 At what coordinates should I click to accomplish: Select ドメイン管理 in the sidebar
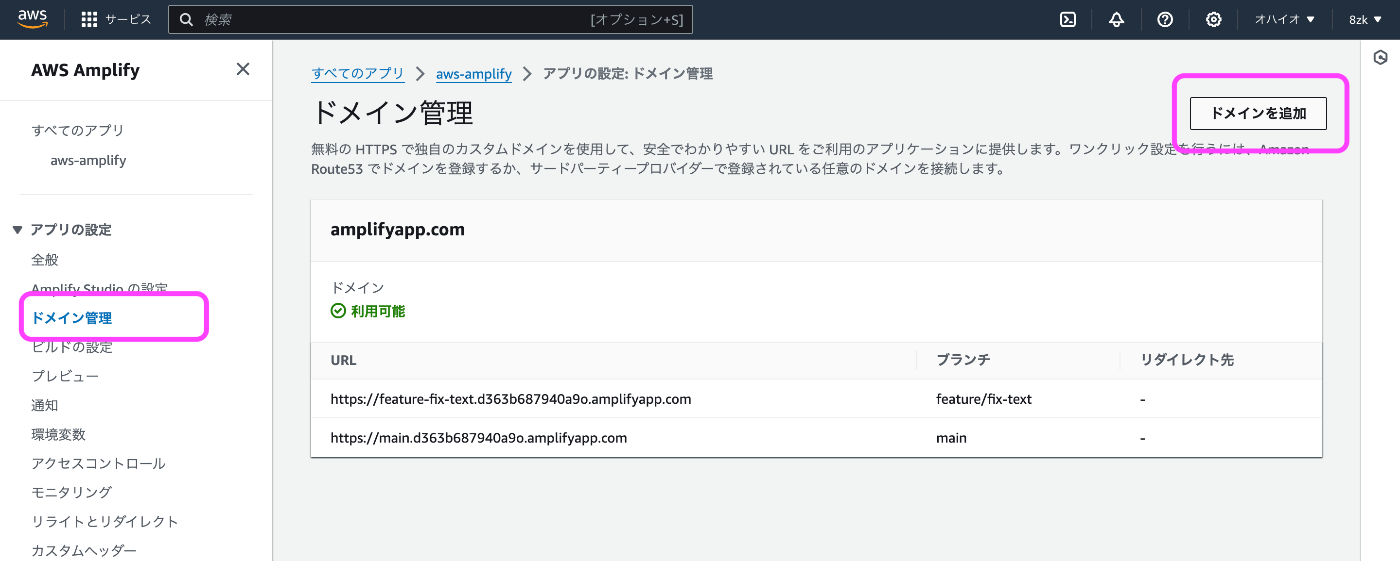72,318
